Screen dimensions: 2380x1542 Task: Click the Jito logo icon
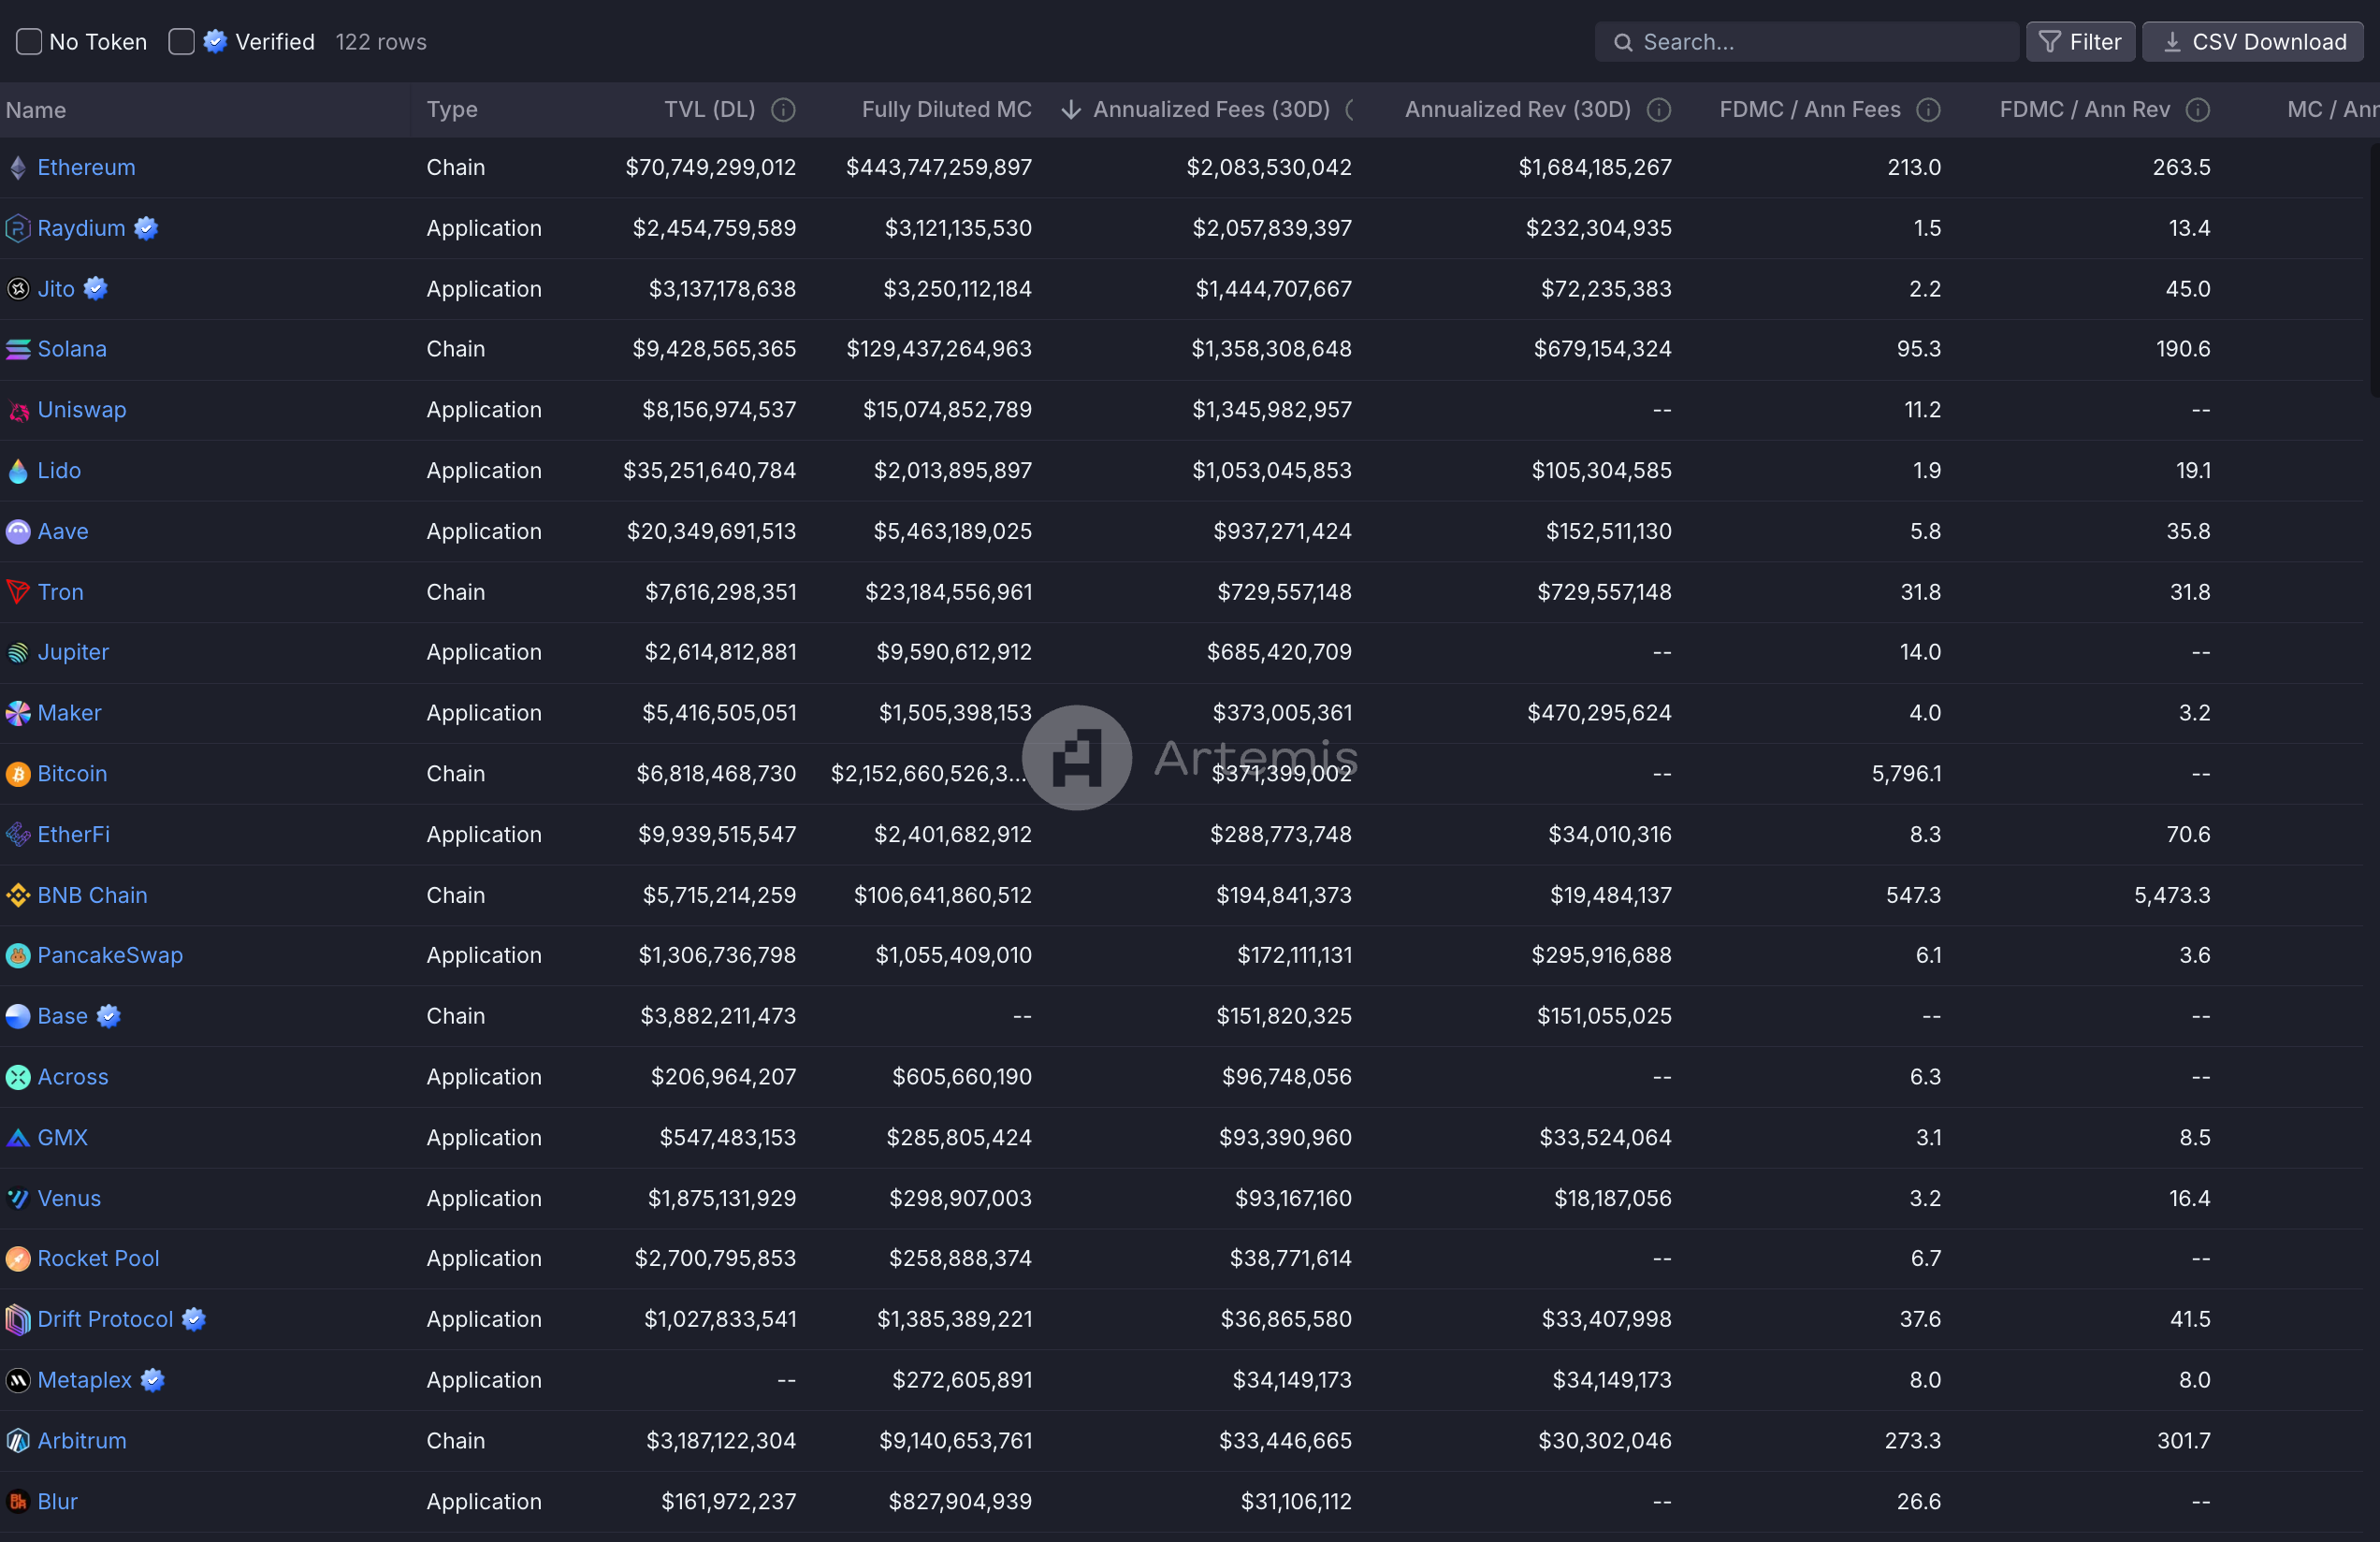(x=18, y=289)
